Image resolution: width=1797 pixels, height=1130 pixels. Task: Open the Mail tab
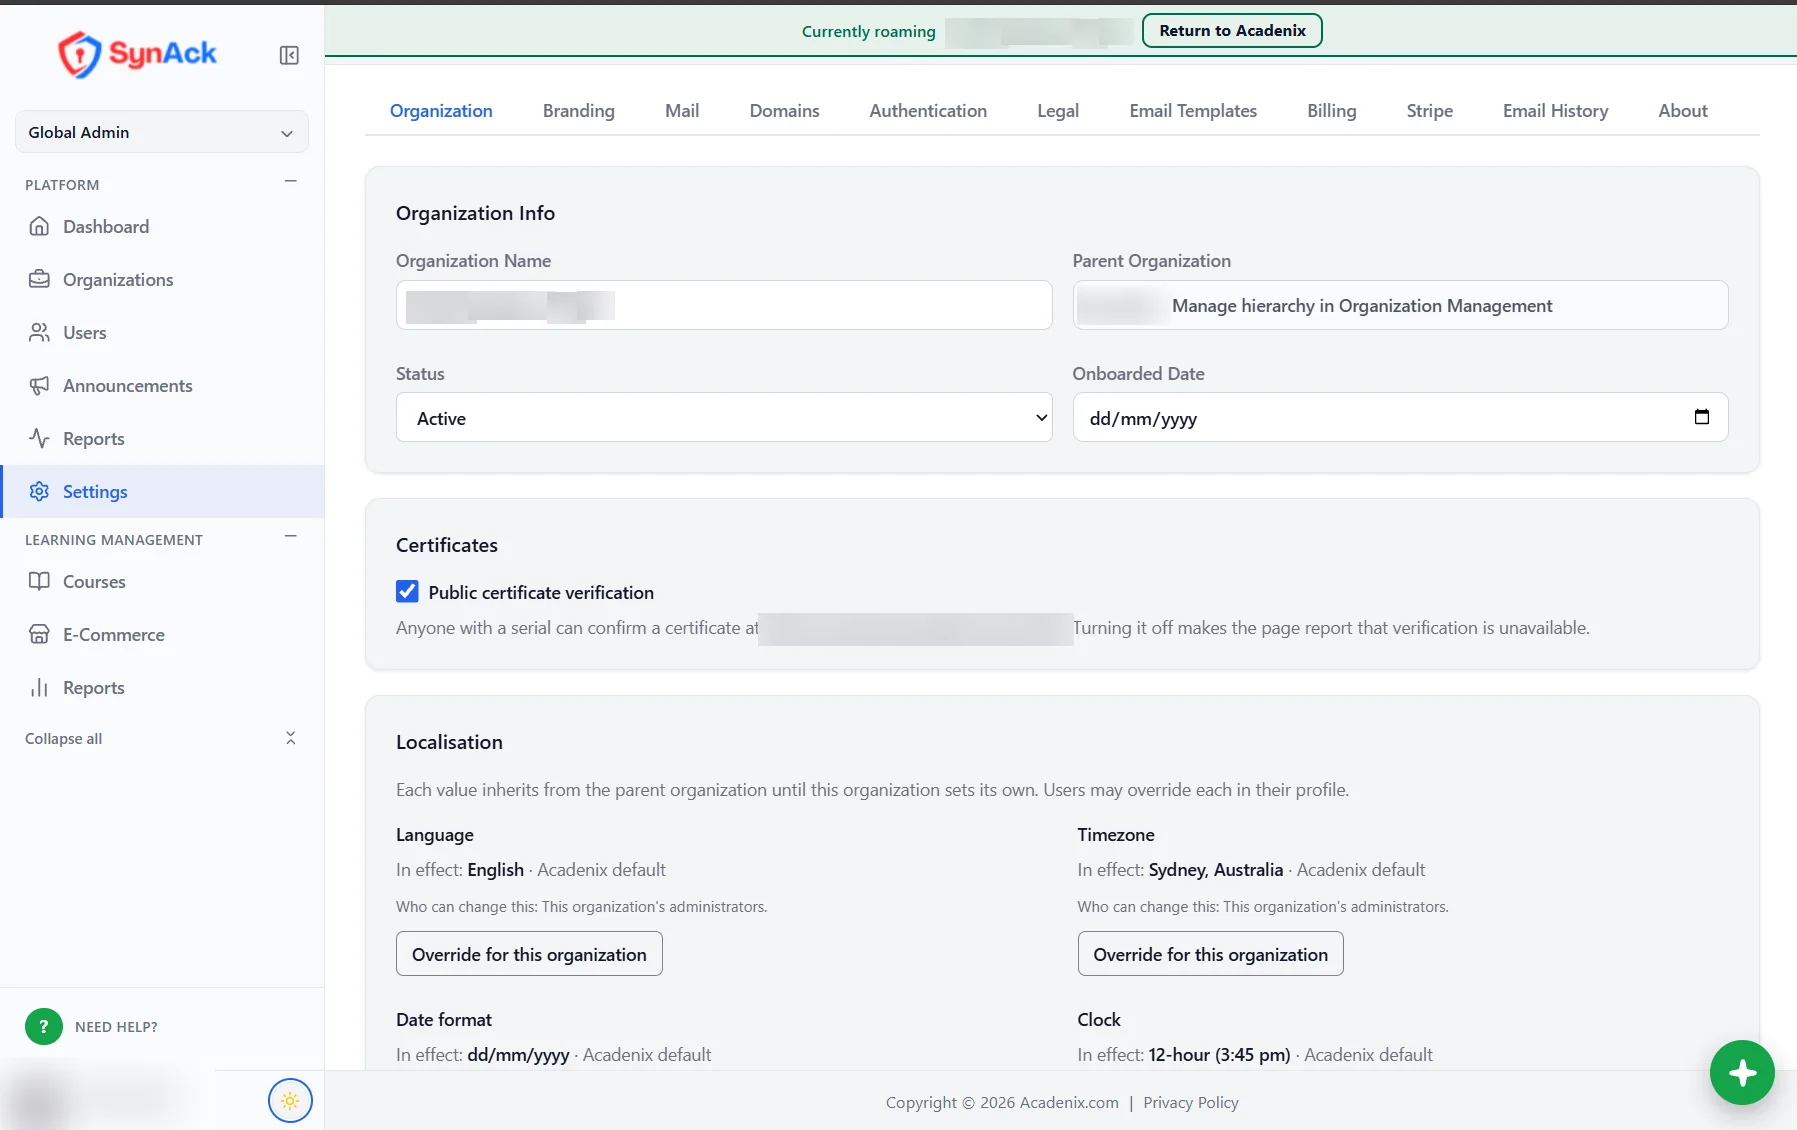[682, 111]
